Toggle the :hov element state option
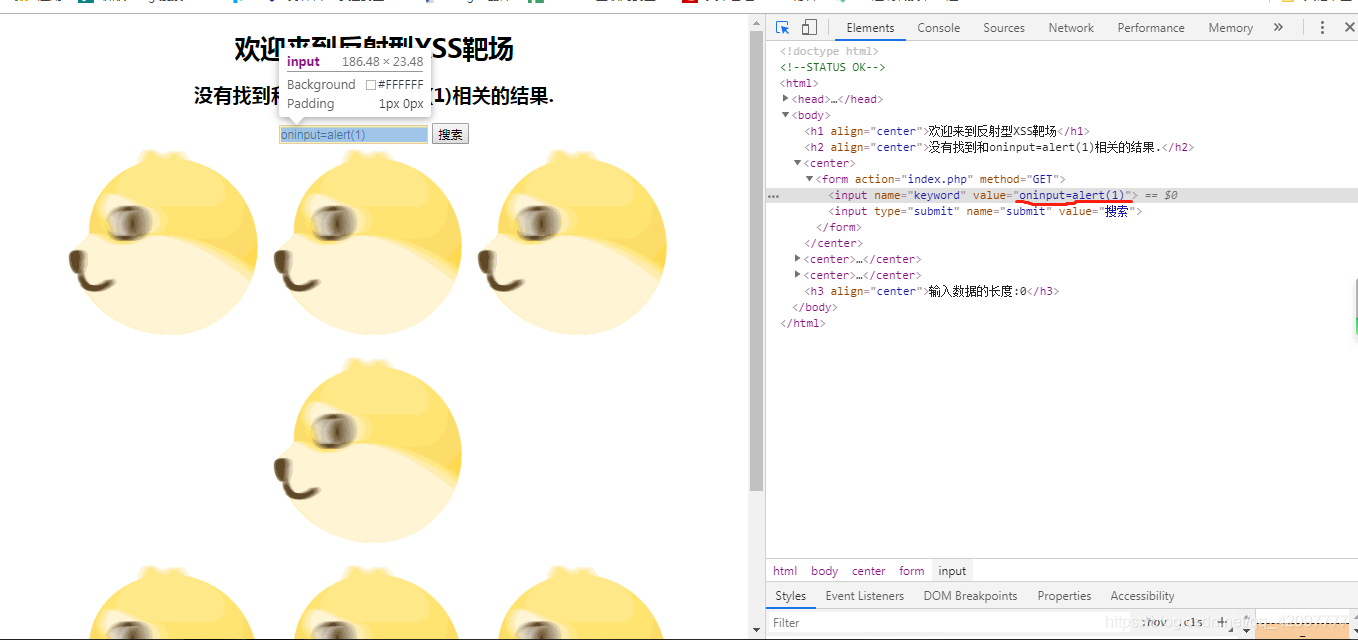This screenshot has width=1358, height=640. pos(1155,622)
